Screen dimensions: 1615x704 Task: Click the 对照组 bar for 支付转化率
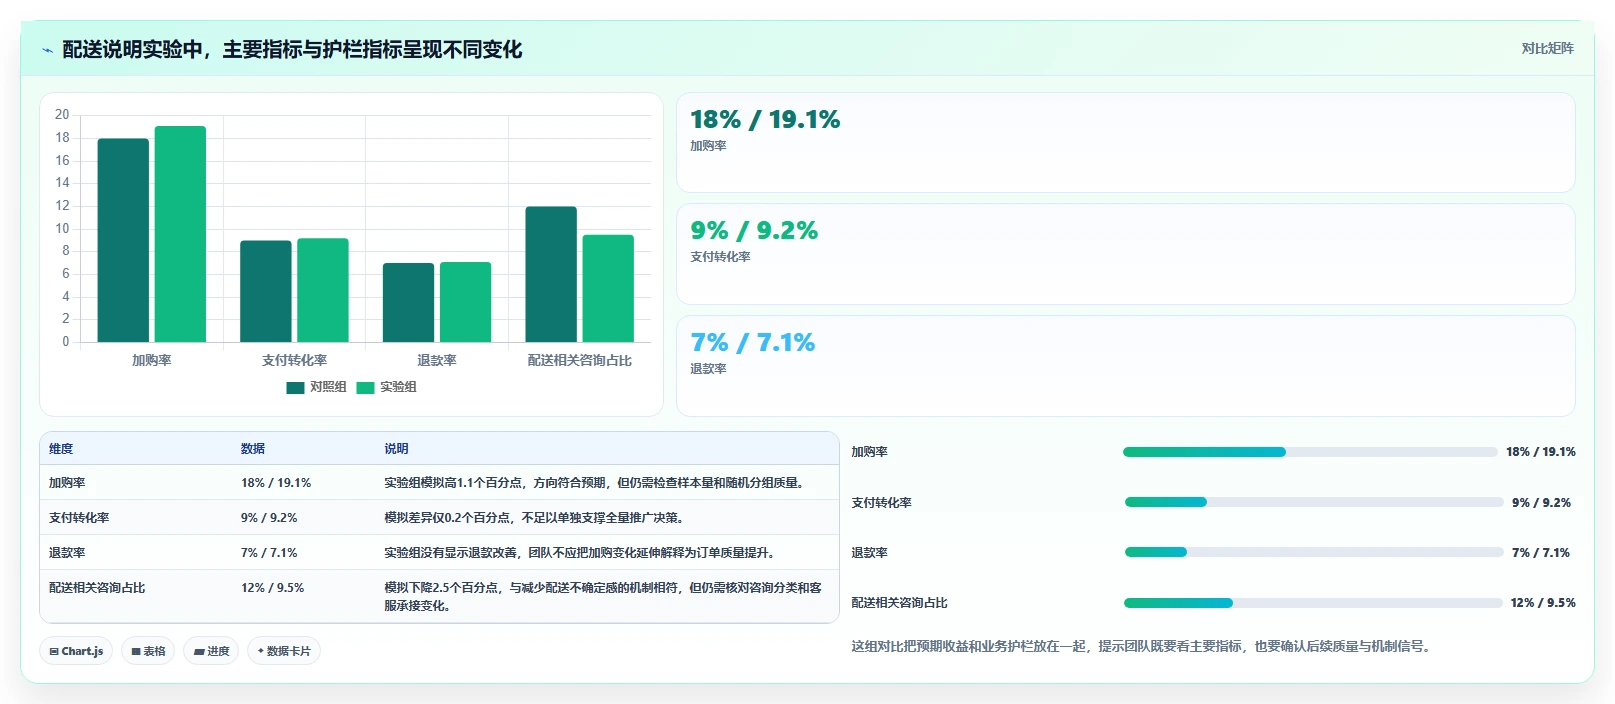[x=266, y=291]
